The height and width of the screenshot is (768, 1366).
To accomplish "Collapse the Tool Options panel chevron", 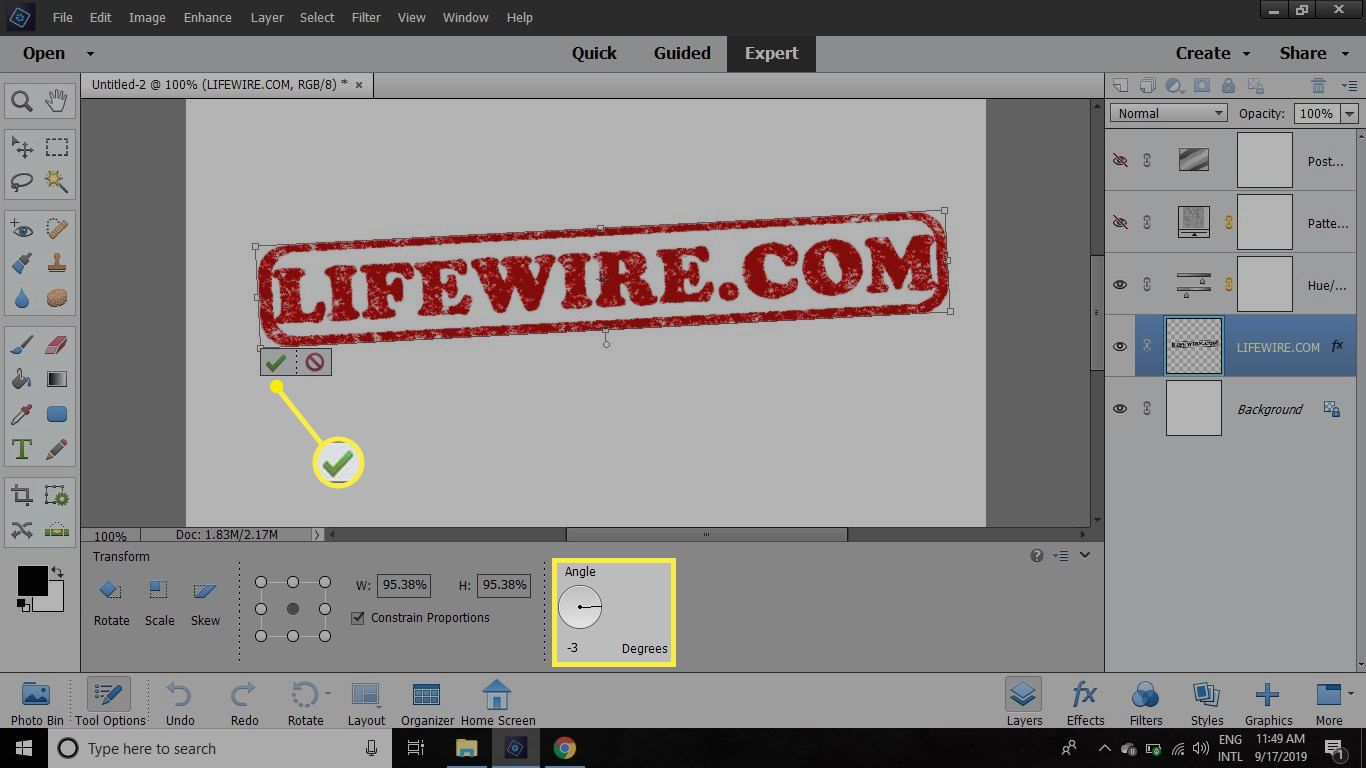I will (1085, 555).
